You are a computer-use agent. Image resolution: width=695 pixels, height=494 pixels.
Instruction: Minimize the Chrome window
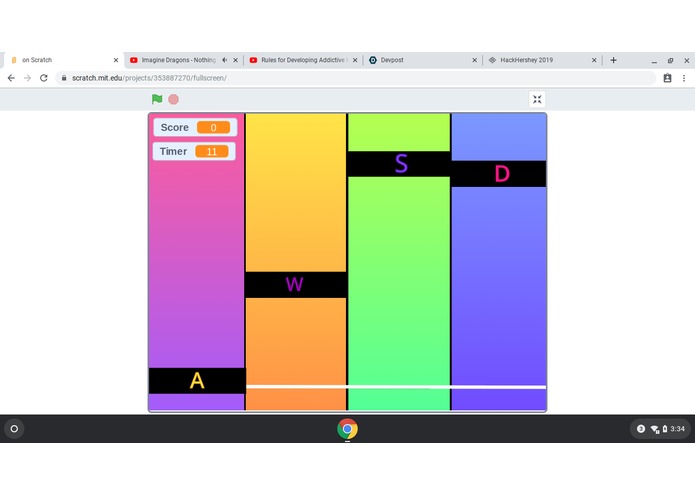coord(654,61)
